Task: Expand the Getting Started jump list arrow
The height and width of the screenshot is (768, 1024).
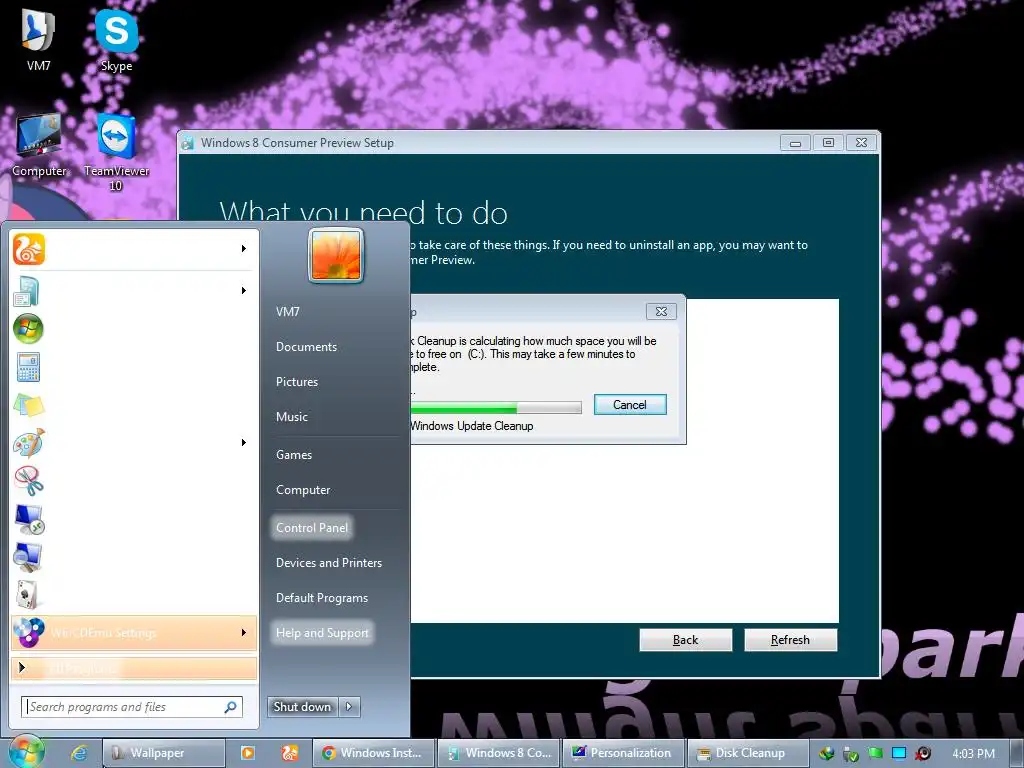Action: click(x=244, y=291)
